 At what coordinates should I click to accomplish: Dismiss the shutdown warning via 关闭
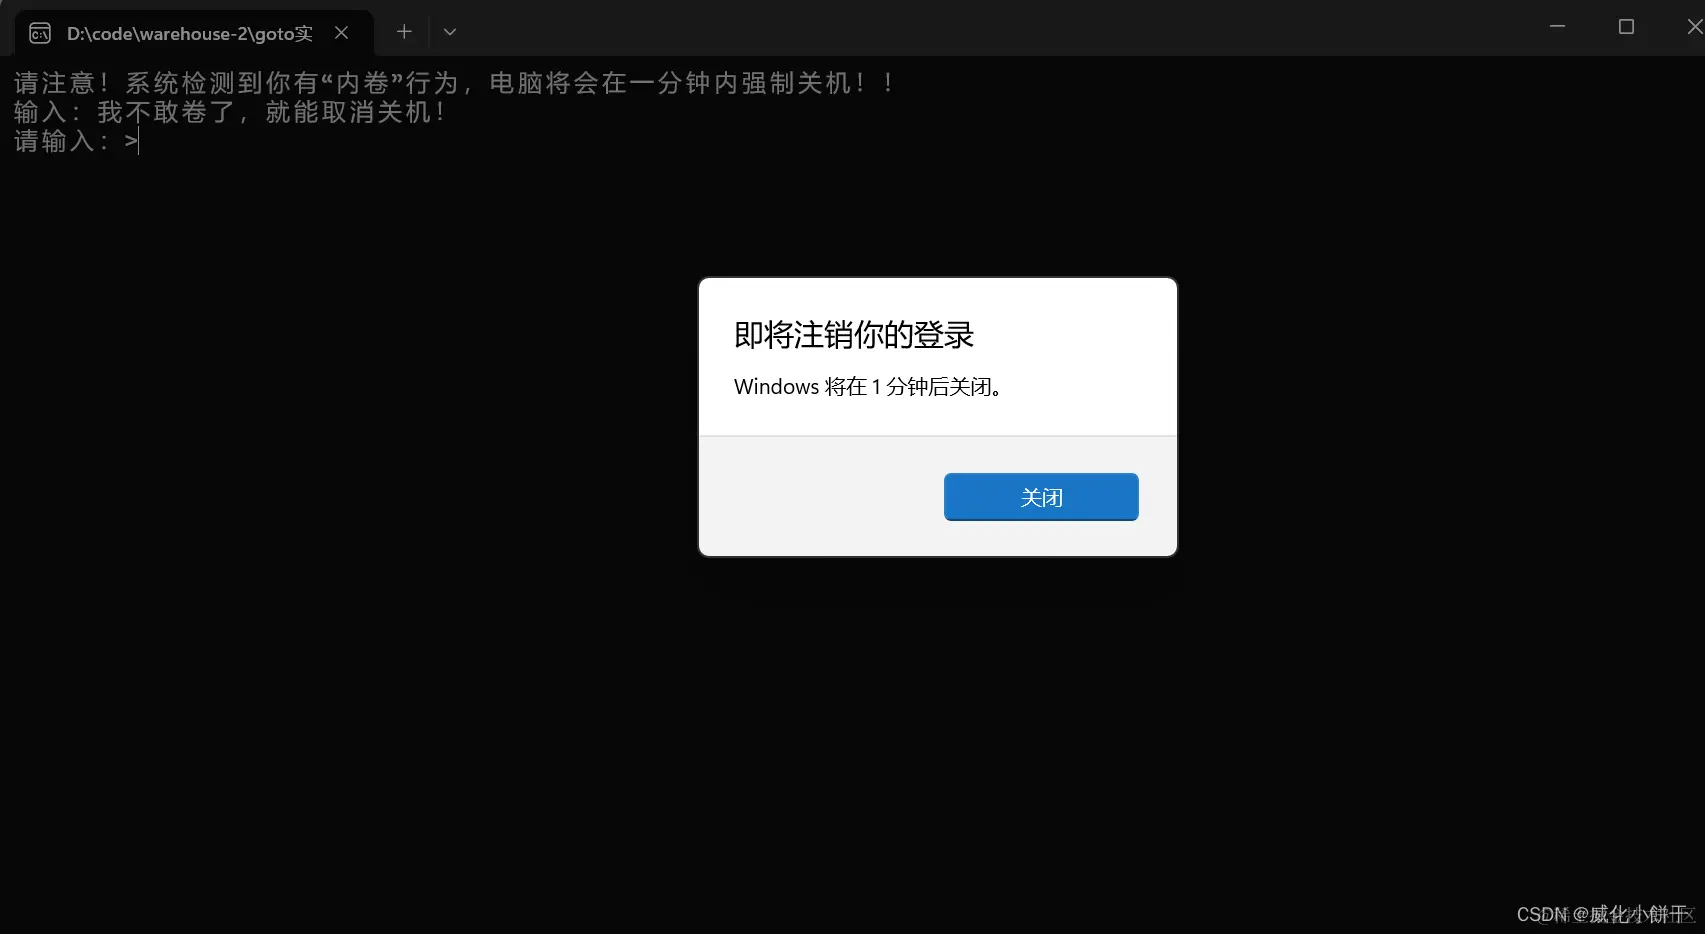[x=1040, y=497]
